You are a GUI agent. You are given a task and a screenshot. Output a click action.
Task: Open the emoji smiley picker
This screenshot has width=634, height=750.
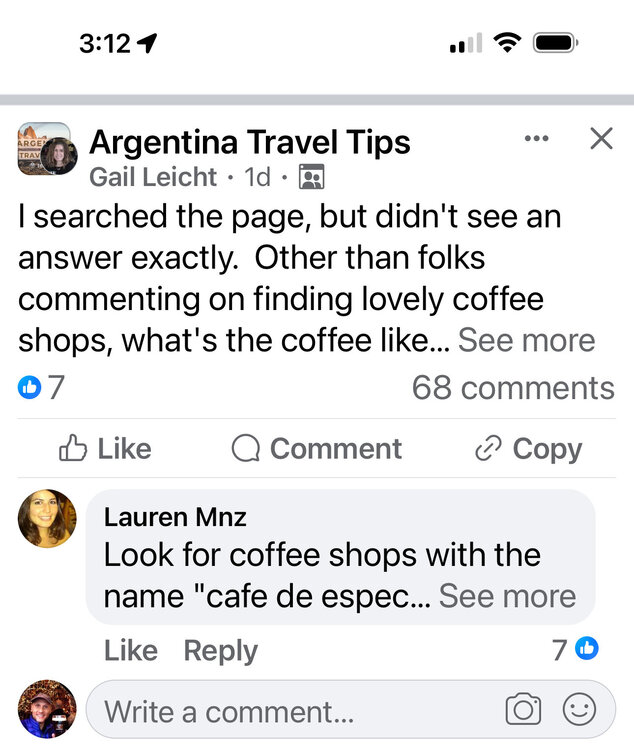579,709
